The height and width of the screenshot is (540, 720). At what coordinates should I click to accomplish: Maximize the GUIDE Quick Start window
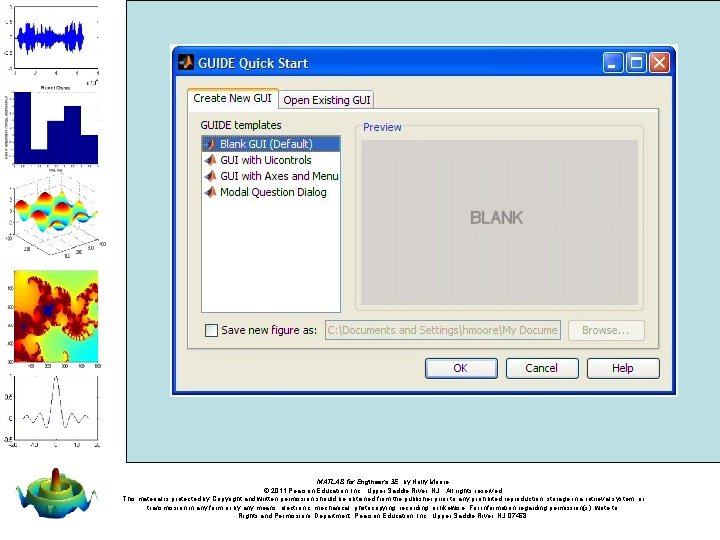pos(636,62)
